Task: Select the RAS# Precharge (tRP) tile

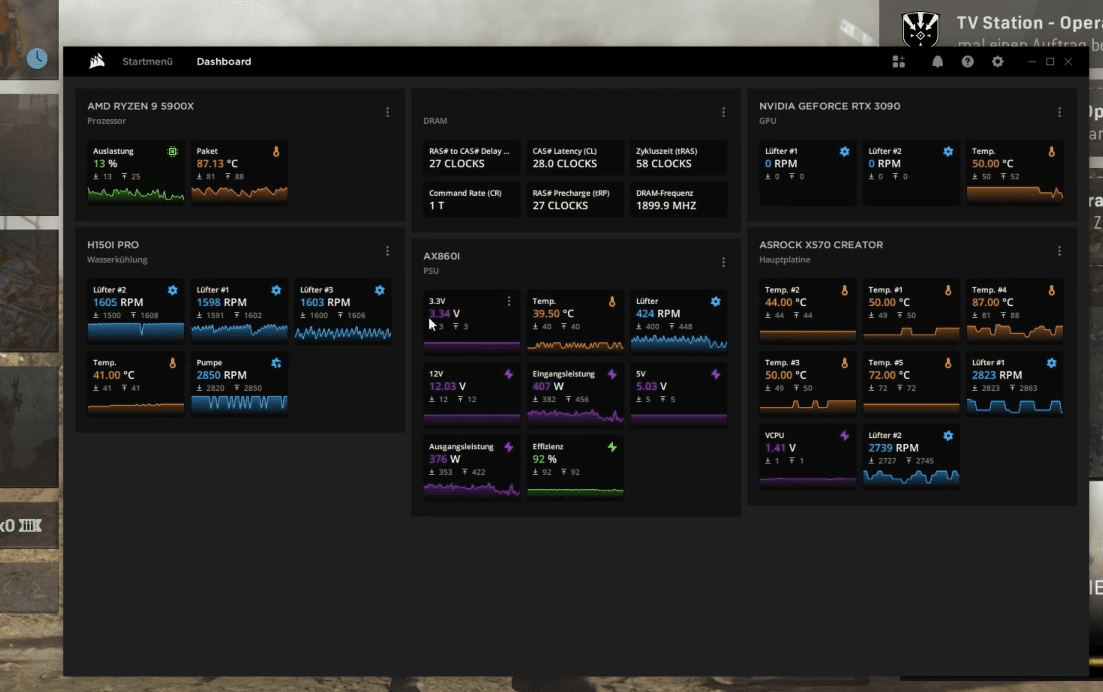Action: pyautogui.click(x=575, y=200)
